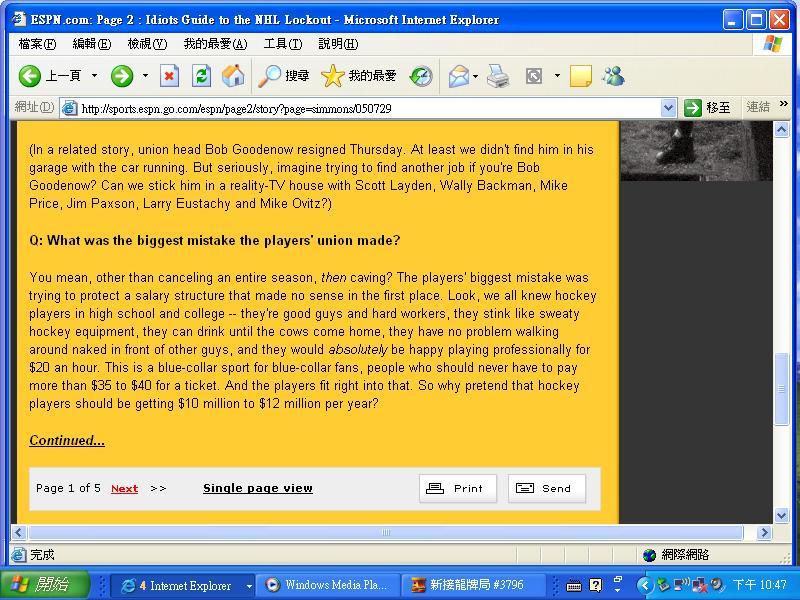Click the vertical scrollbar down arrow
Screen dimensions: 800x600
point(781,515)
